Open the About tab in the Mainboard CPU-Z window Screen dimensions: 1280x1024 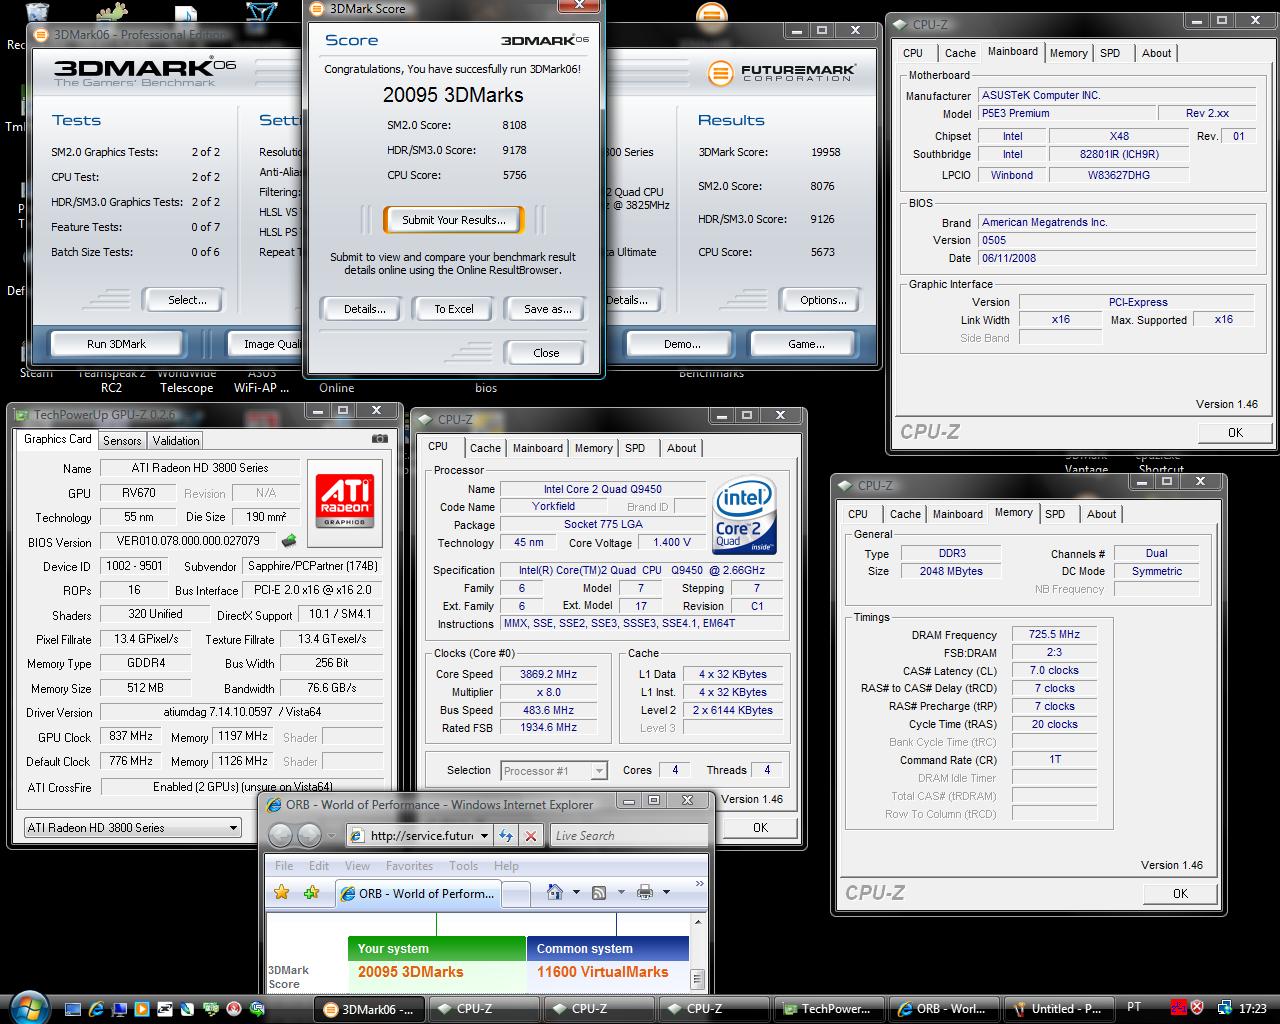(x=1156, y=53)
